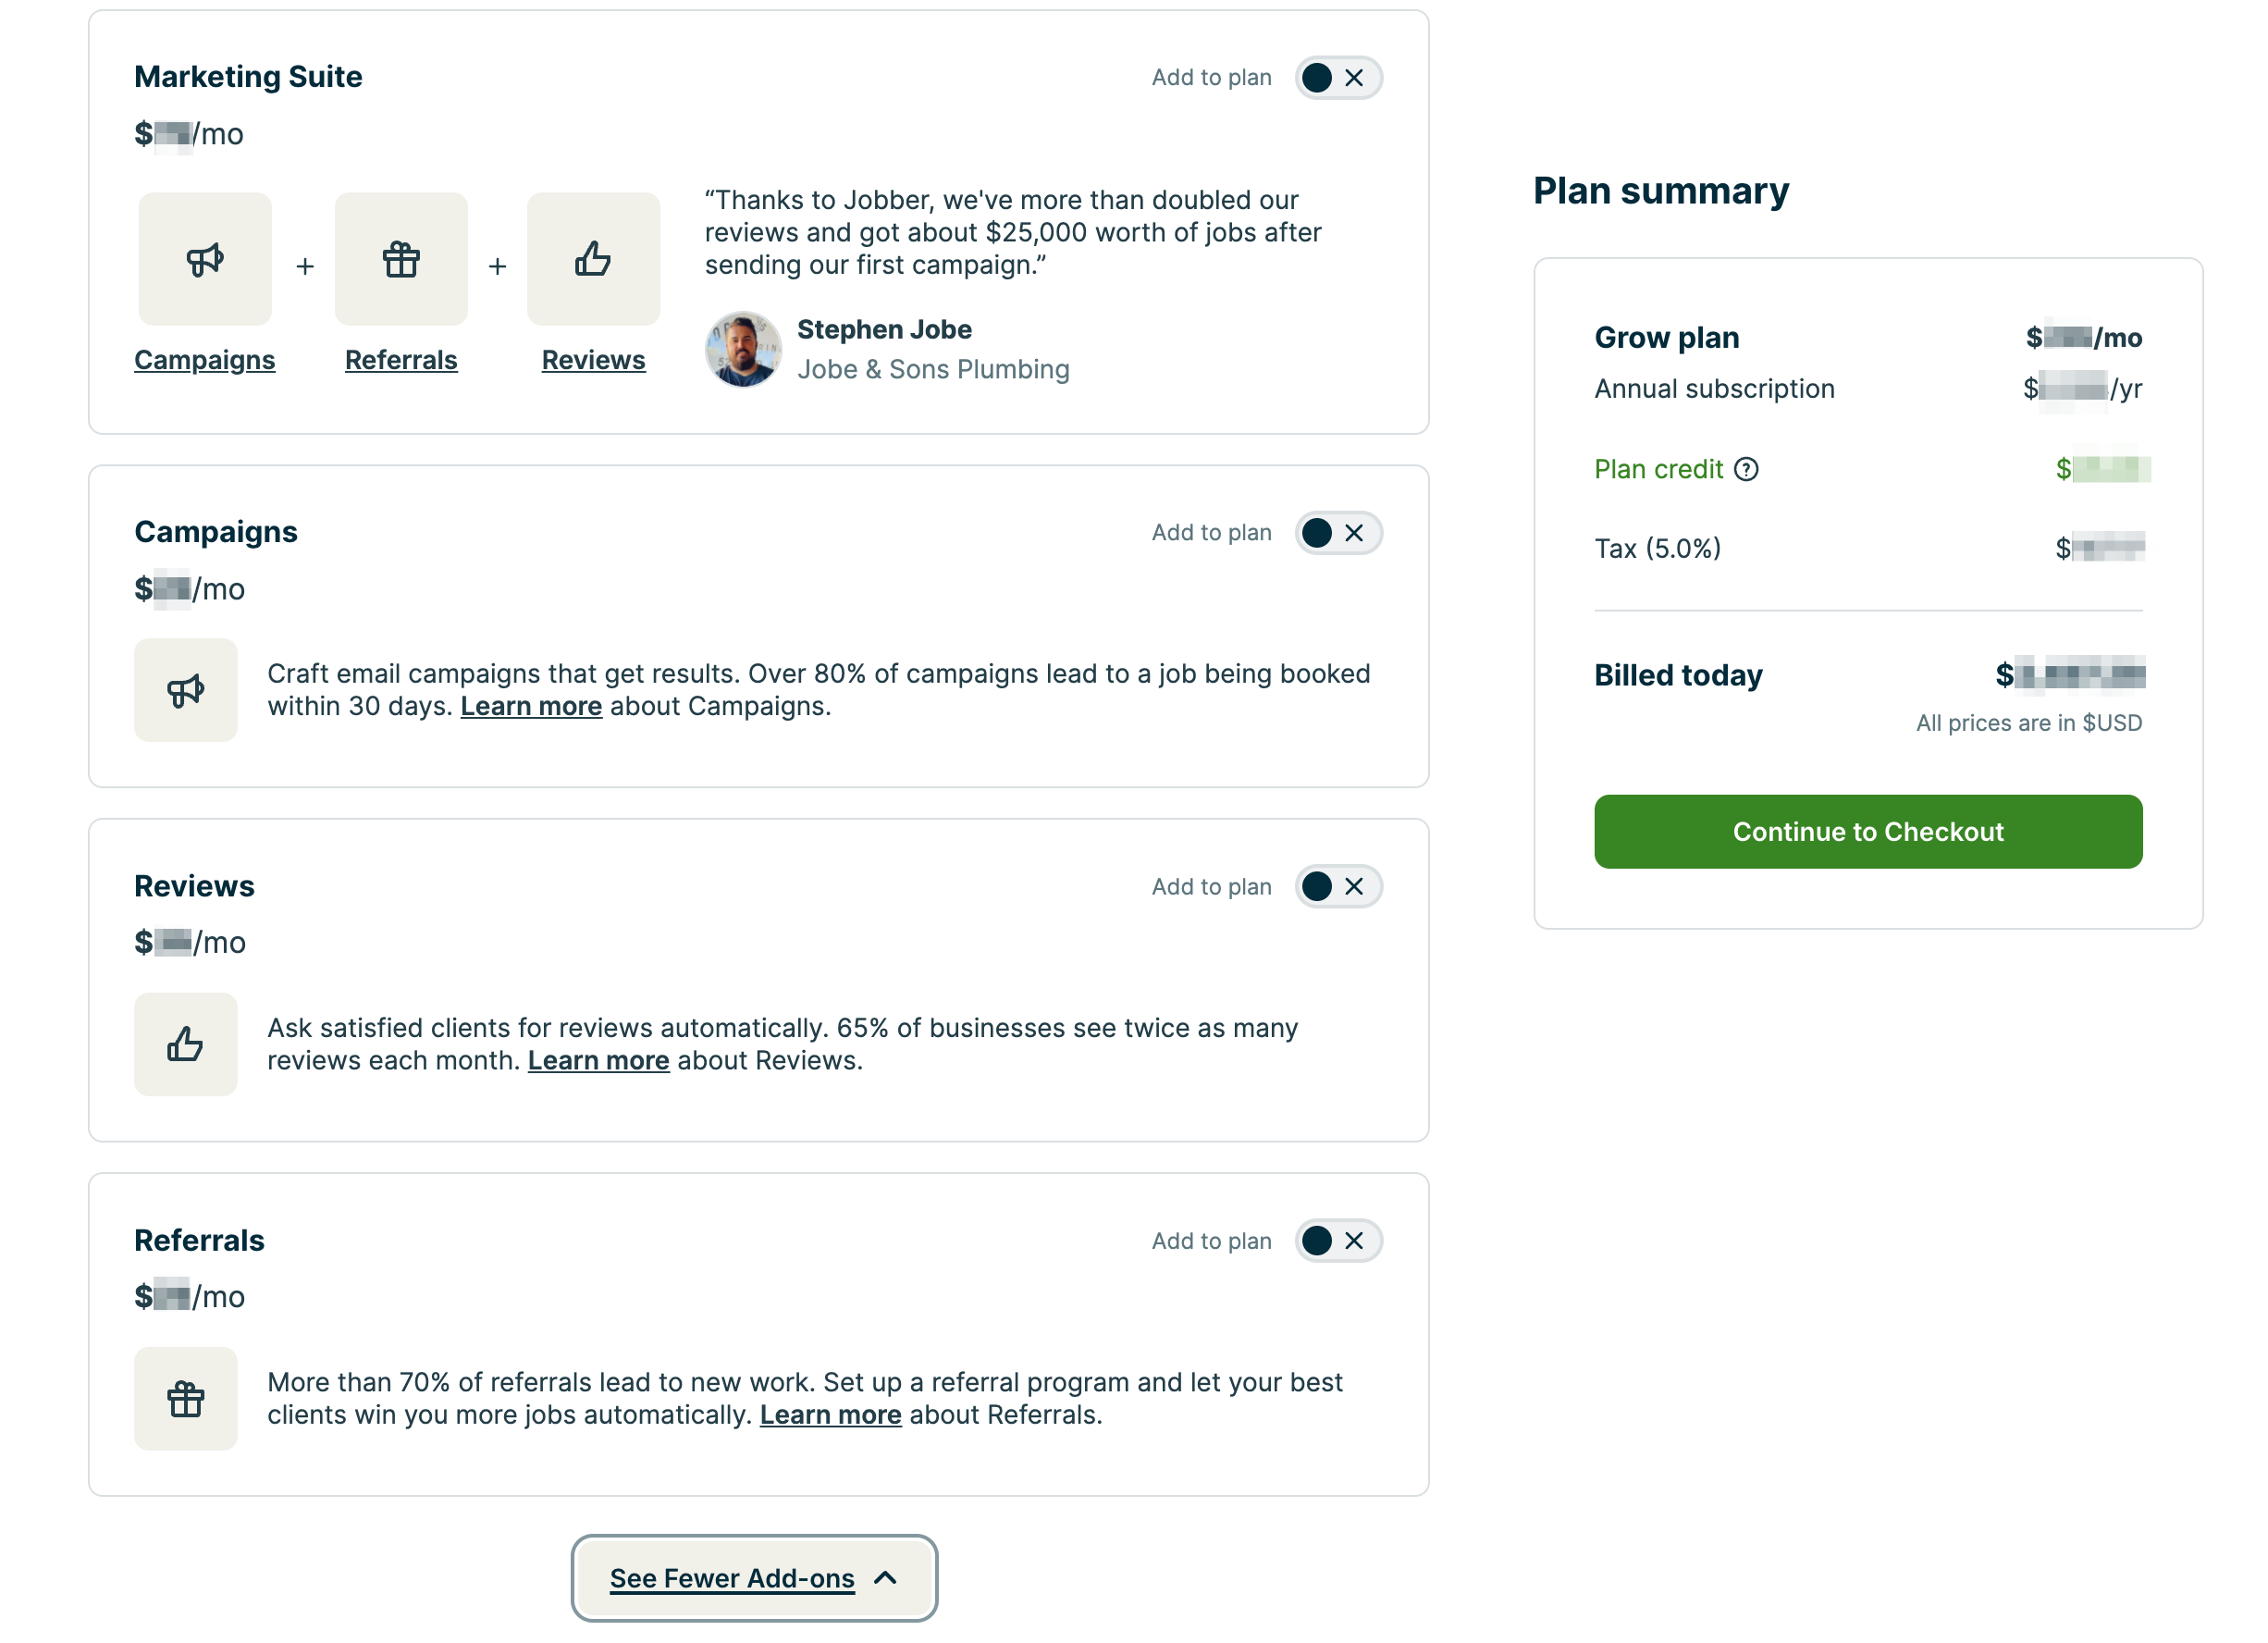Enable Campaigns add-on switch
The height and width of the screenshot is (1643, 2268).
point(1337,533)
